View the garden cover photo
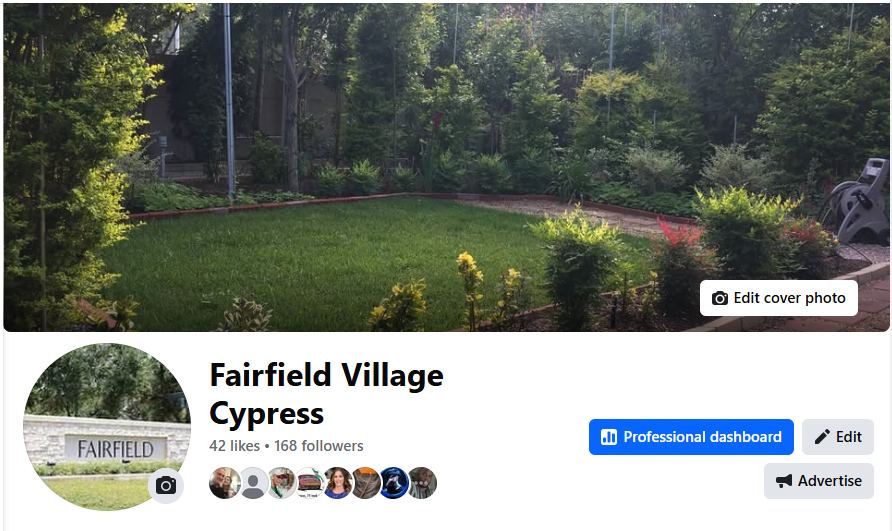The width and height of the screenshot is (892, 531). [446, 167]
